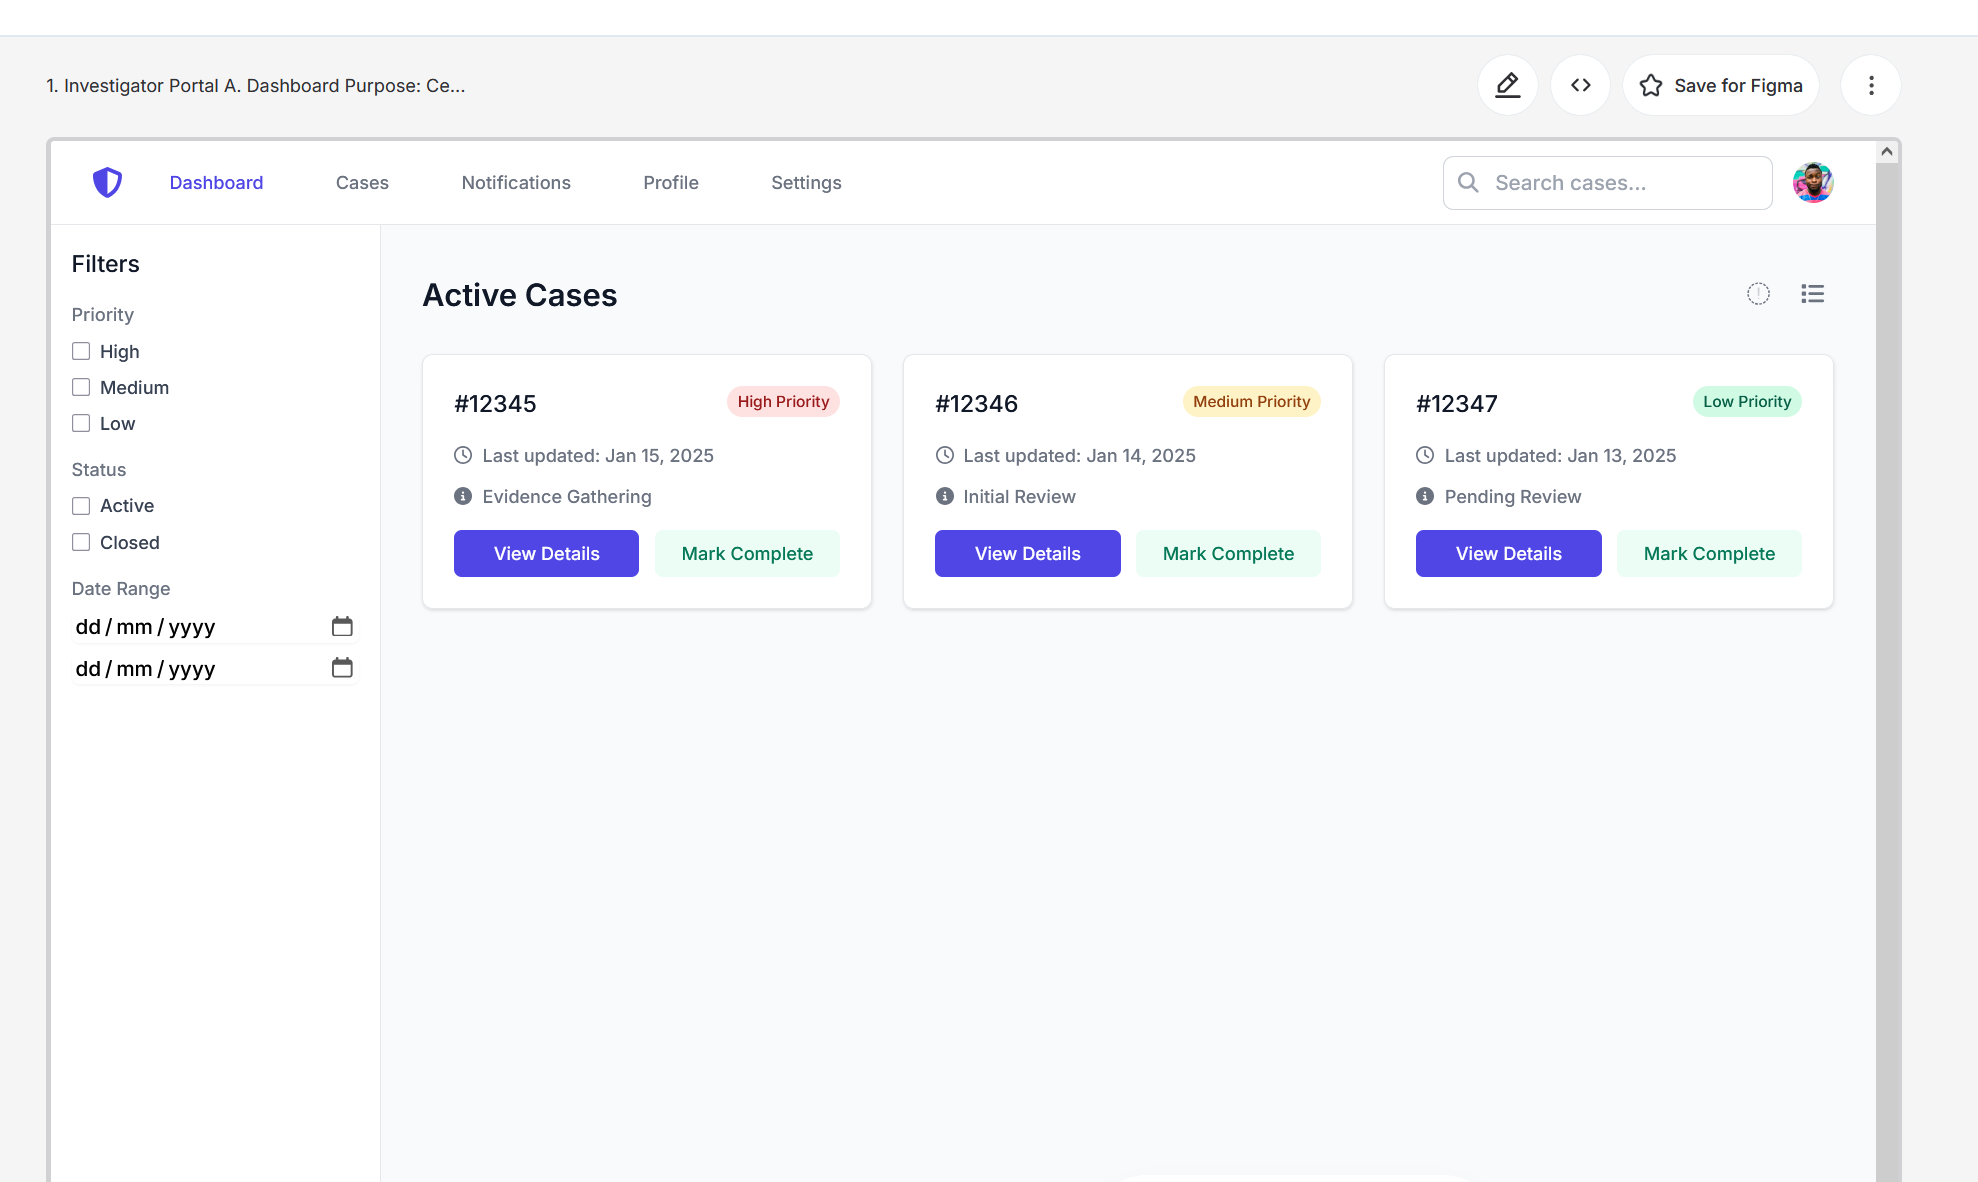Click the magnifier icon in search box
The image size is (1978, 1182).
click(1468, 182)
